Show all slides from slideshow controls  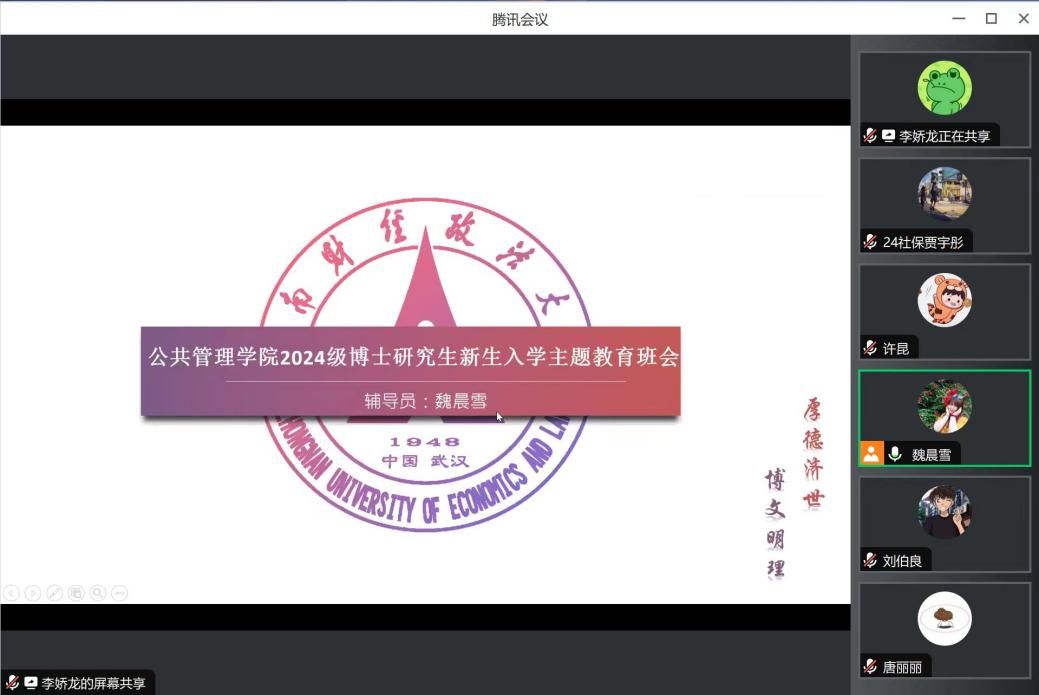tap(76, 593)
